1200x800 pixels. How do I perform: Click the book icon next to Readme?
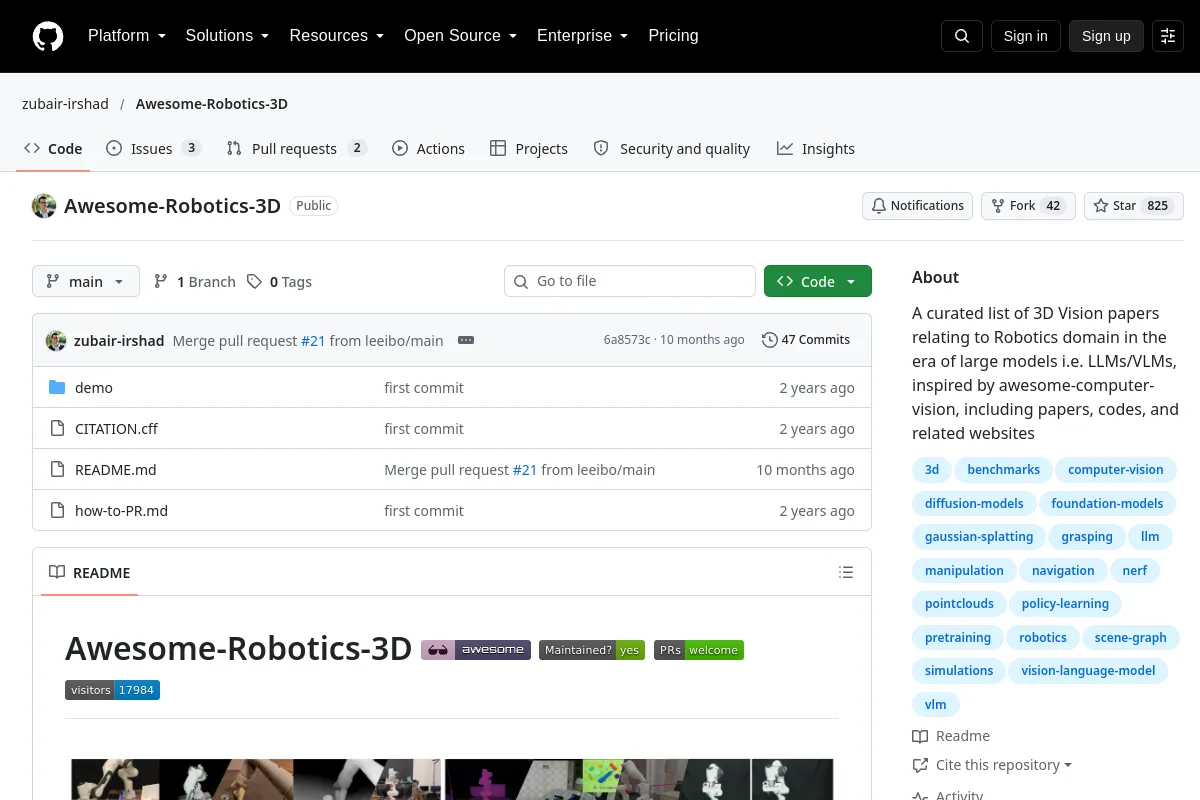[920, 736]
